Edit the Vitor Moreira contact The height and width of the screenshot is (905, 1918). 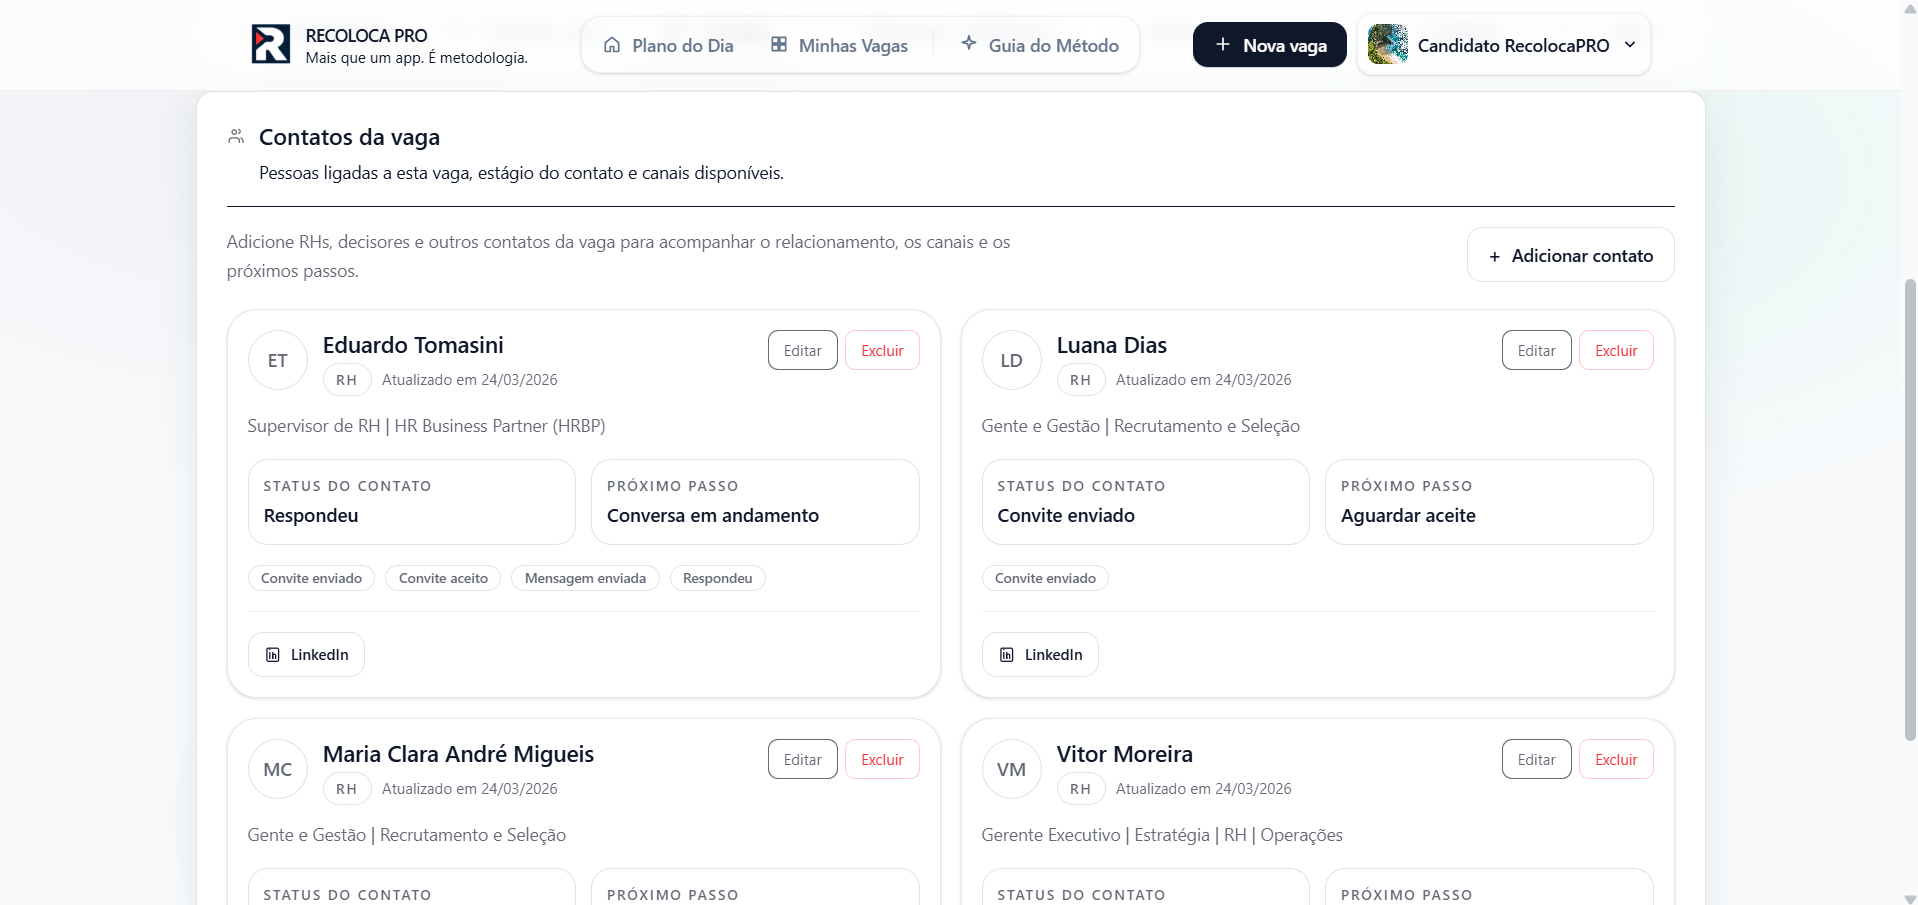[1536, 760]
